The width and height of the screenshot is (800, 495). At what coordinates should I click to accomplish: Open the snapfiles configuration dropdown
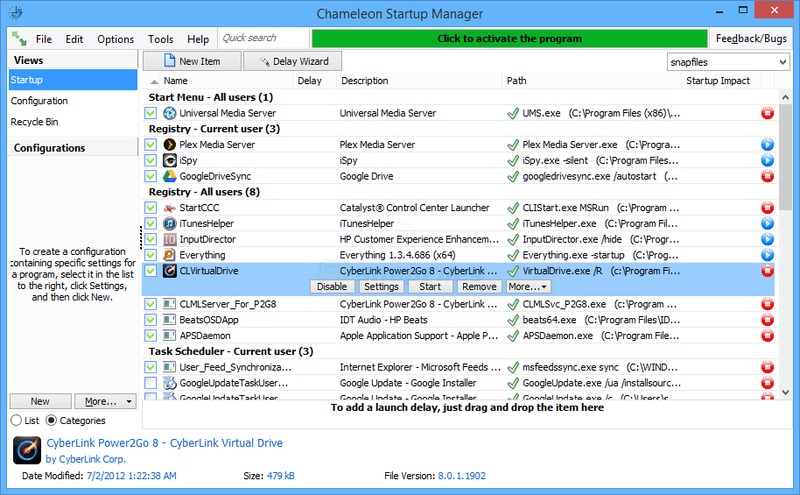click(728, 62)
